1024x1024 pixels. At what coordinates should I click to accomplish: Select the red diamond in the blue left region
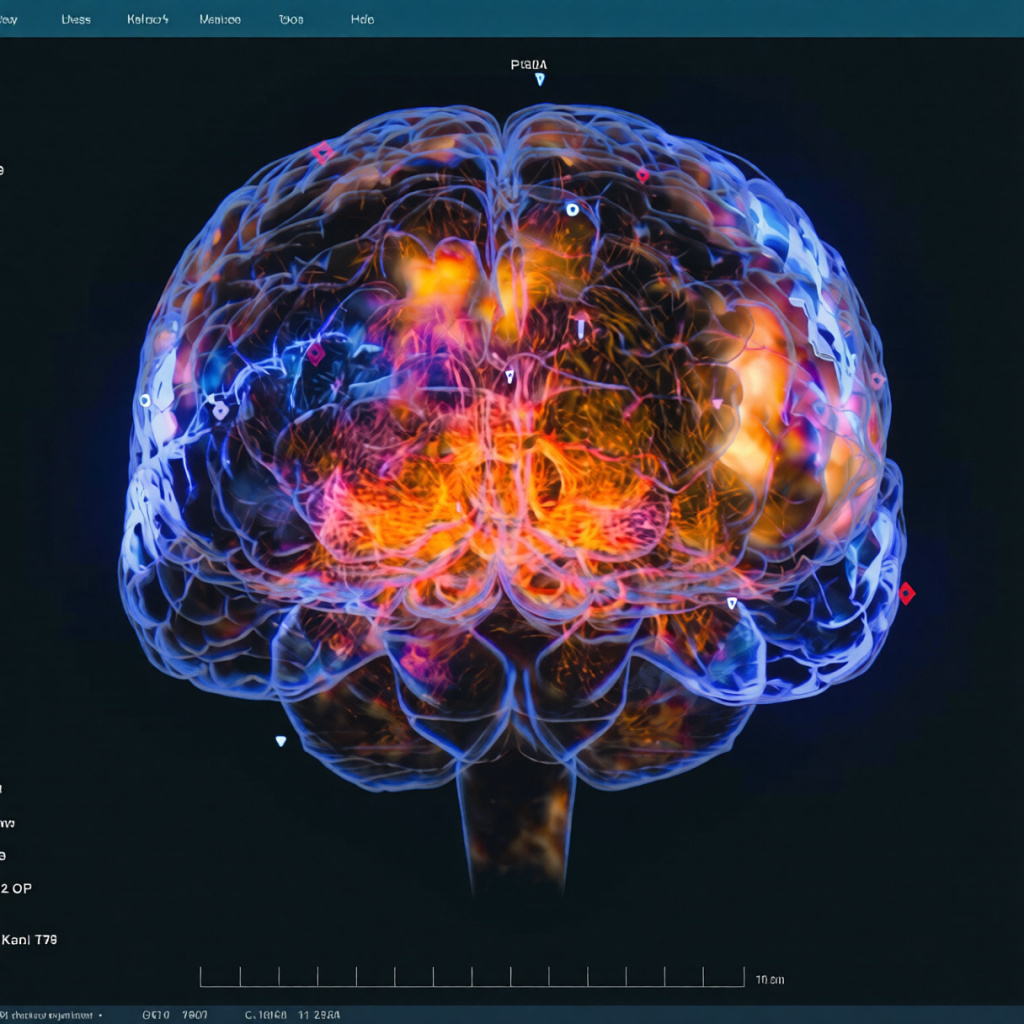pos(316,354)
